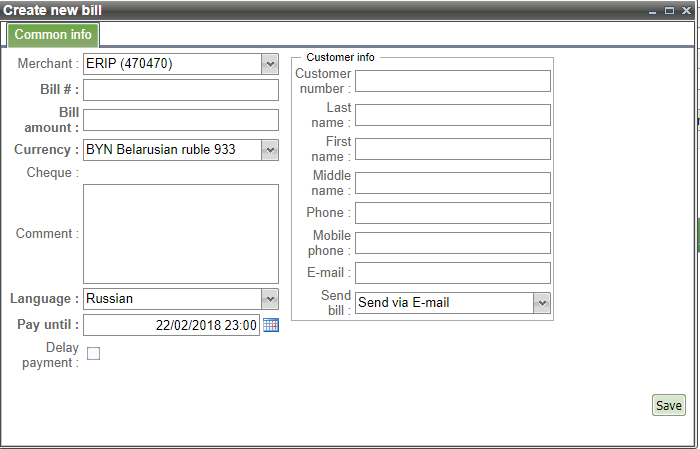This screenshot has height=449, width=700.
Task: Open the Send bill dropdown
Action: (x=541, y=303)
